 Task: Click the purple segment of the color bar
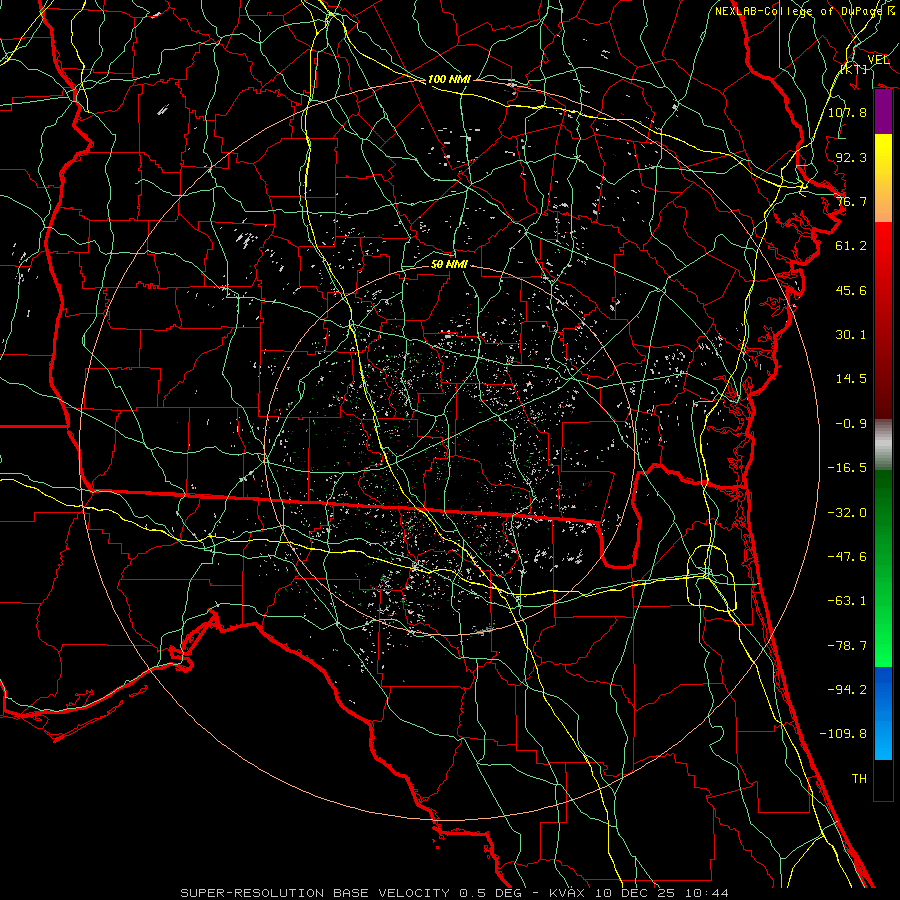(x=883, y=112)
